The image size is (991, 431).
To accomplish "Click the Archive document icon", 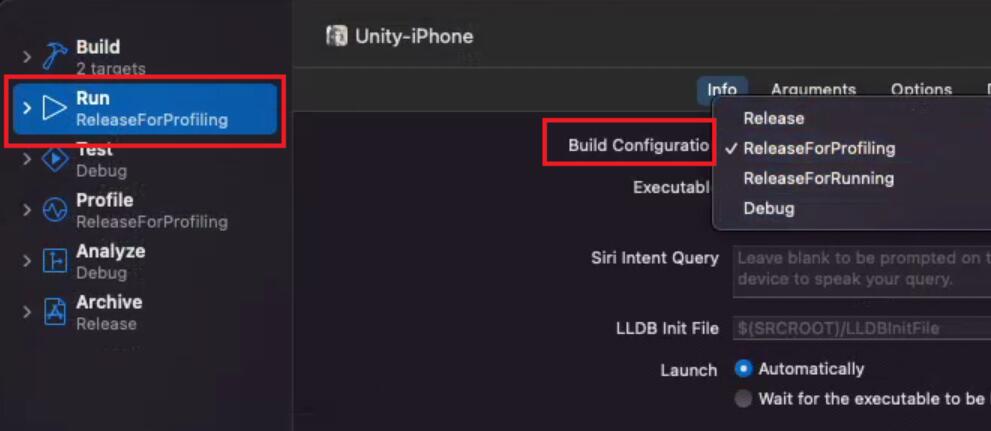I will point(55,312).
